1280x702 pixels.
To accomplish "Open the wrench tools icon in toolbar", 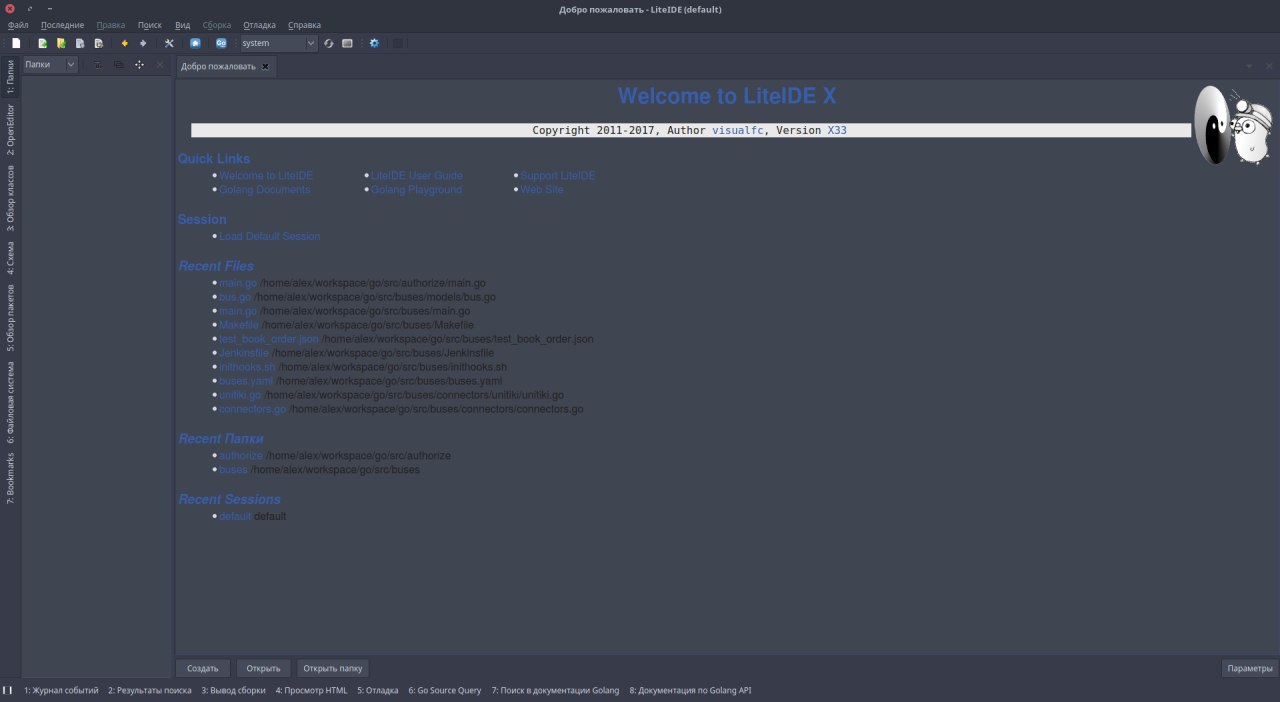I will point(169,43).
